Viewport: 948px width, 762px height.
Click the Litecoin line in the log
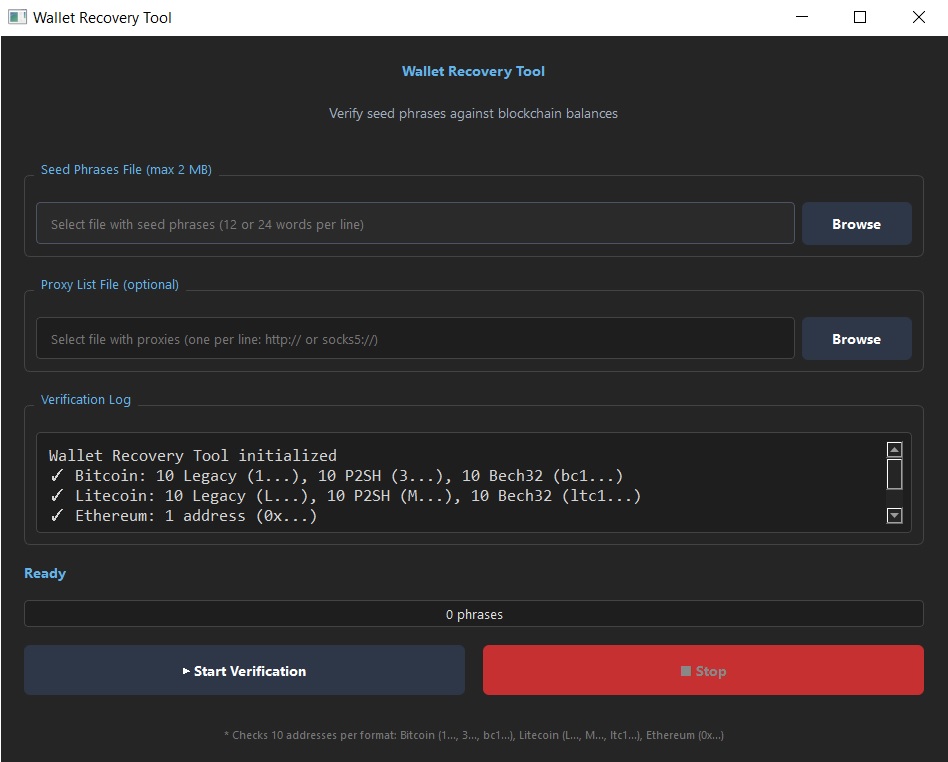345,496
